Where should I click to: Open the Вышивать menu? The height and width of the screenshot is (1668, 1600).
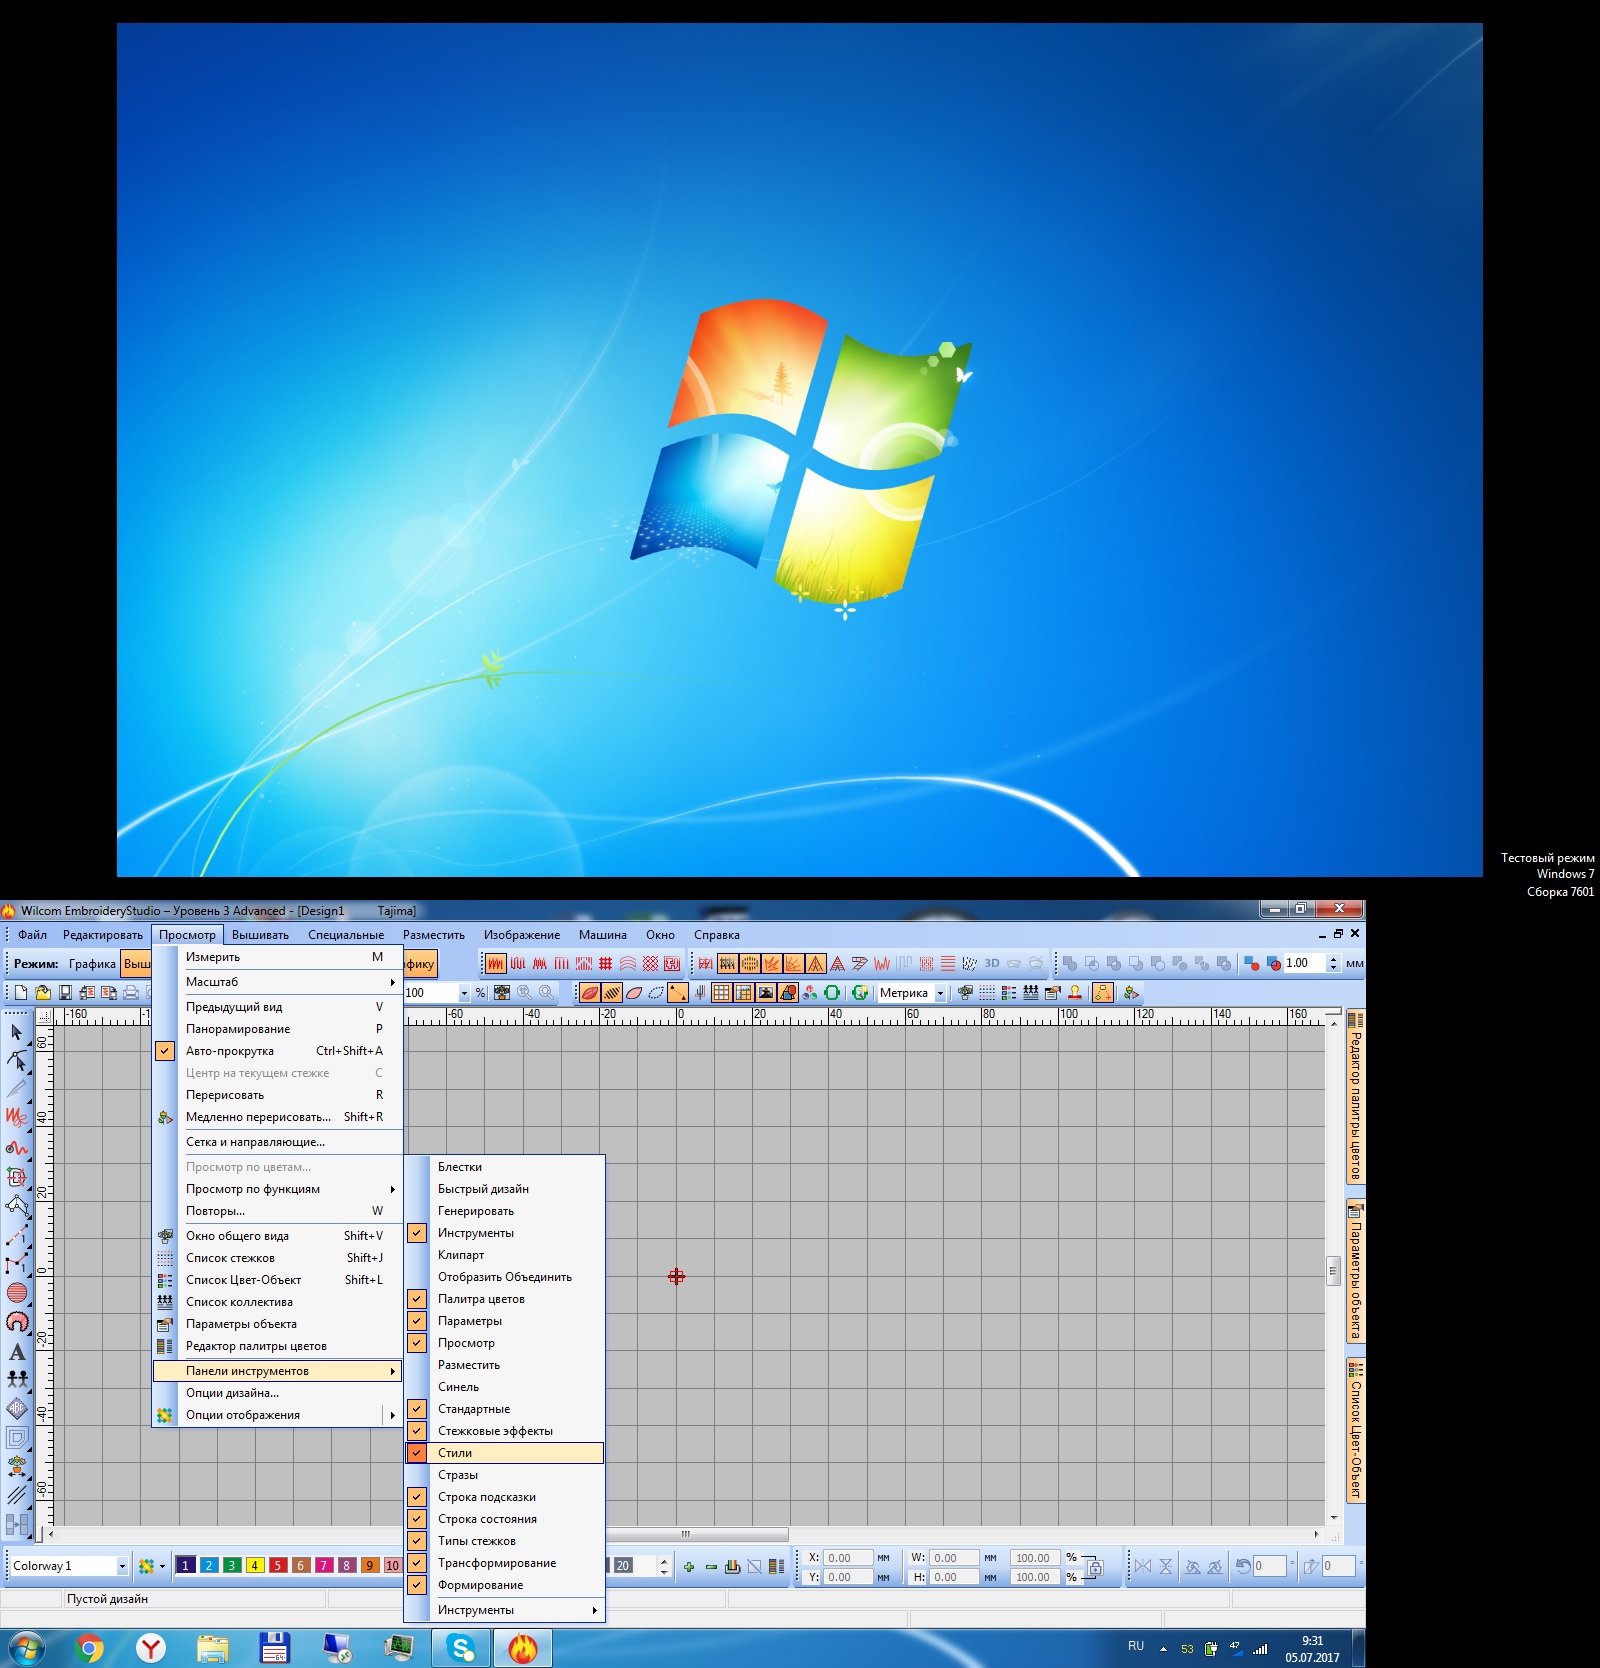coord(260,935)
